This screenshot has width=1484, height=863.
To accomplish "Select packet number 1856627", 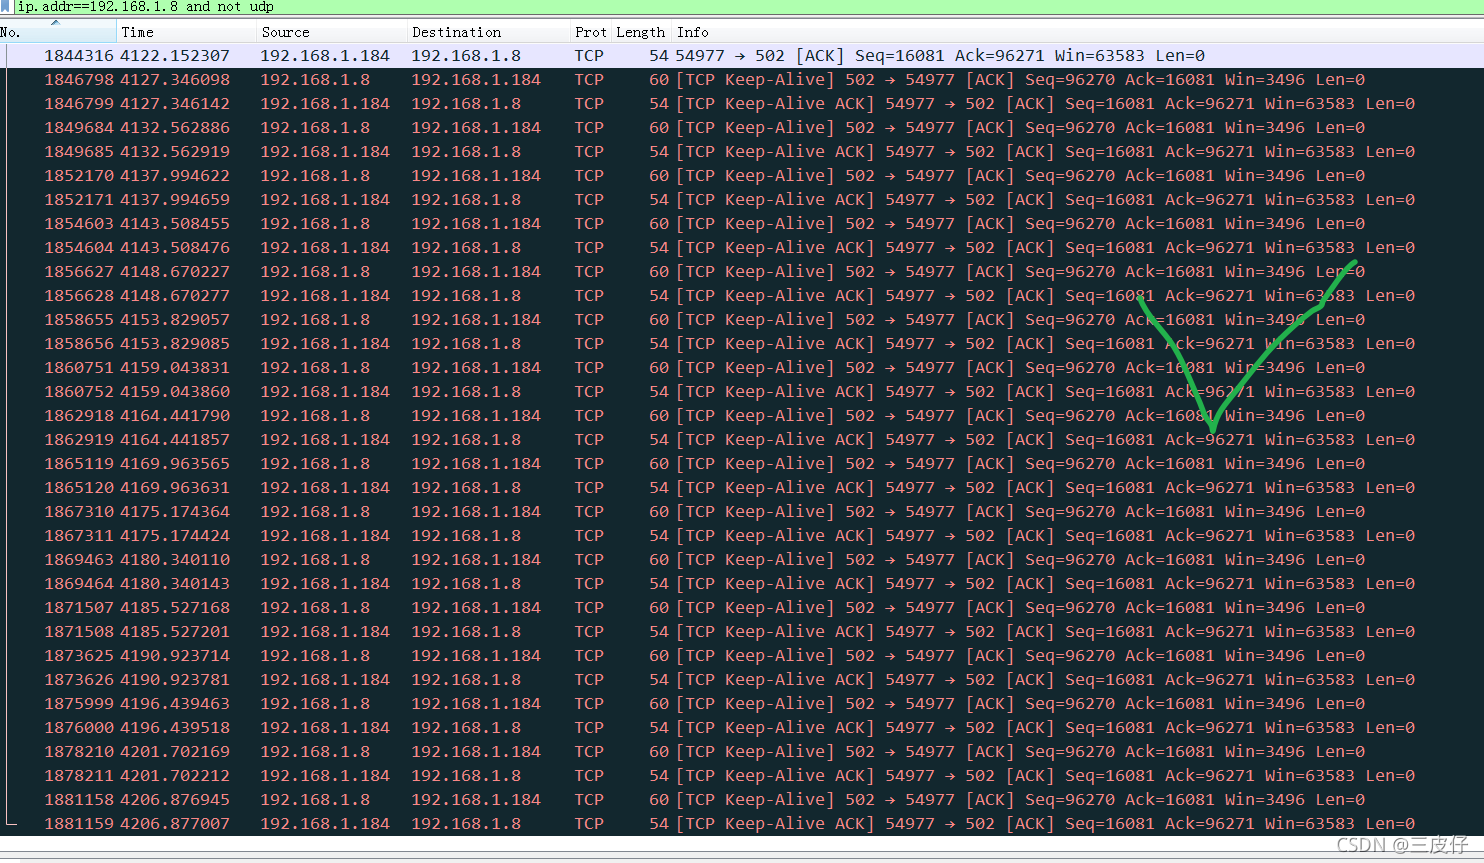I will [x=742, y=272].
